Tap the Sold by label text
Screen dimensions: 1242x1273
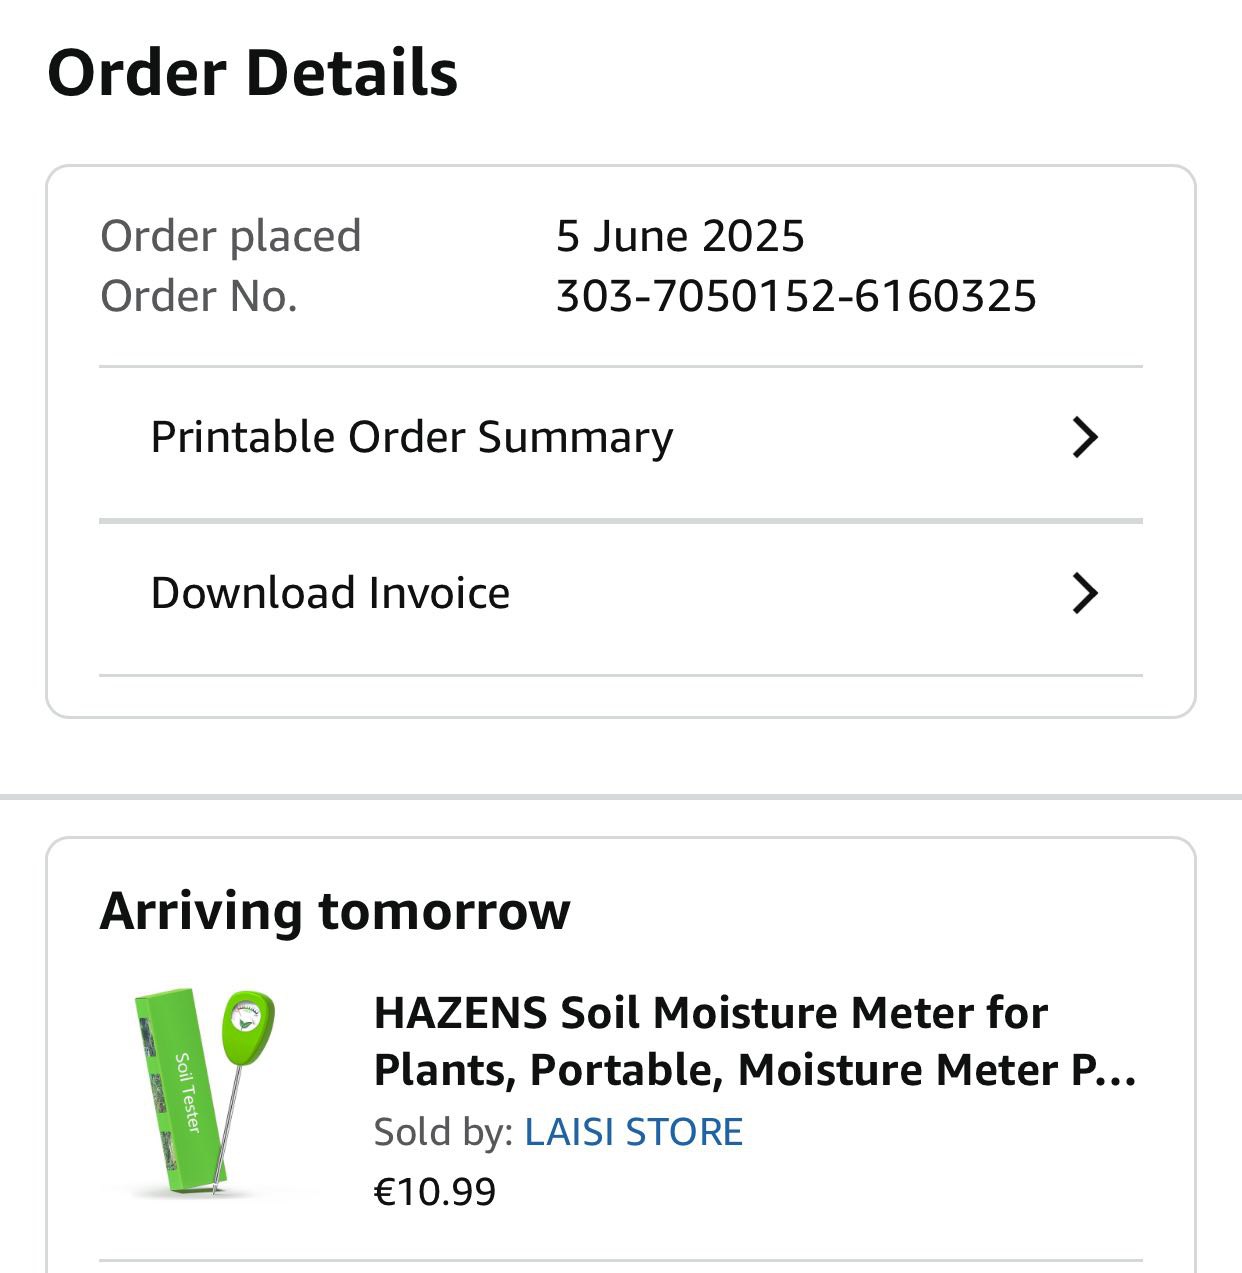pos(443,1132)
